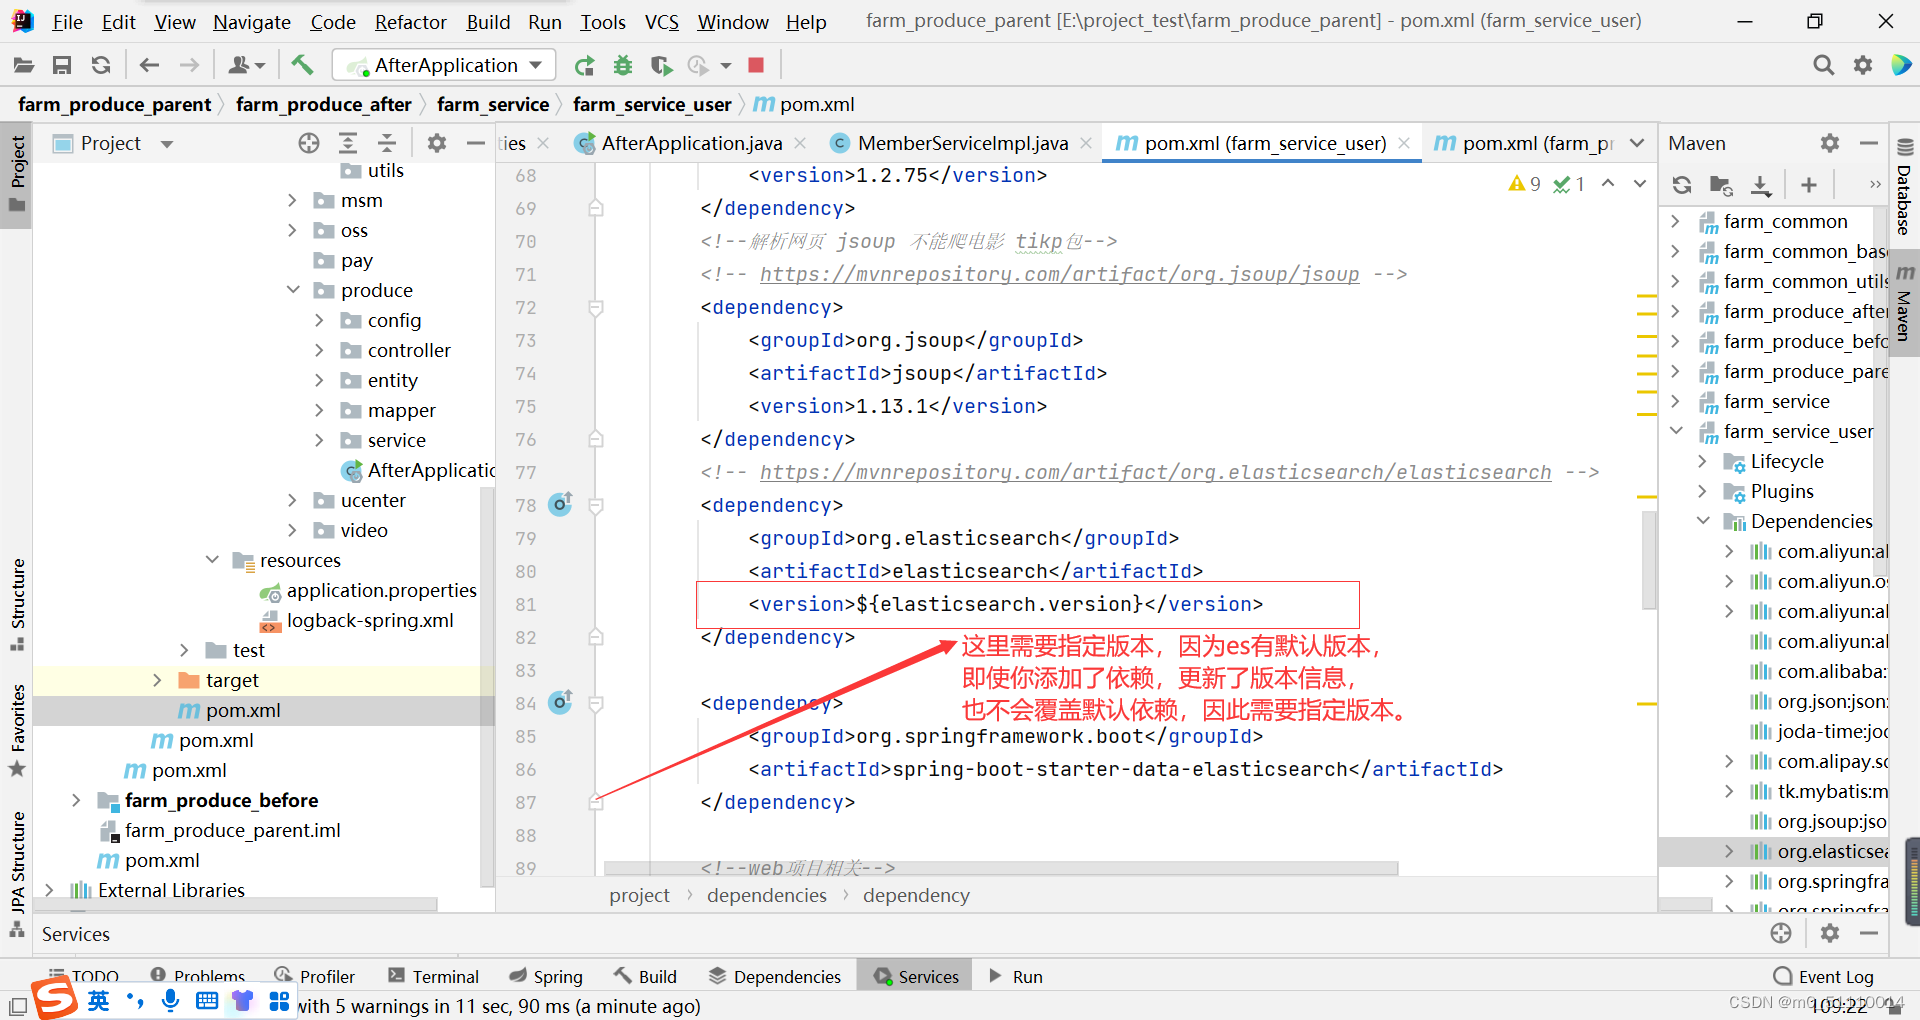Open elasticsearch mvnrepository link in comment

coord(1155,472)
